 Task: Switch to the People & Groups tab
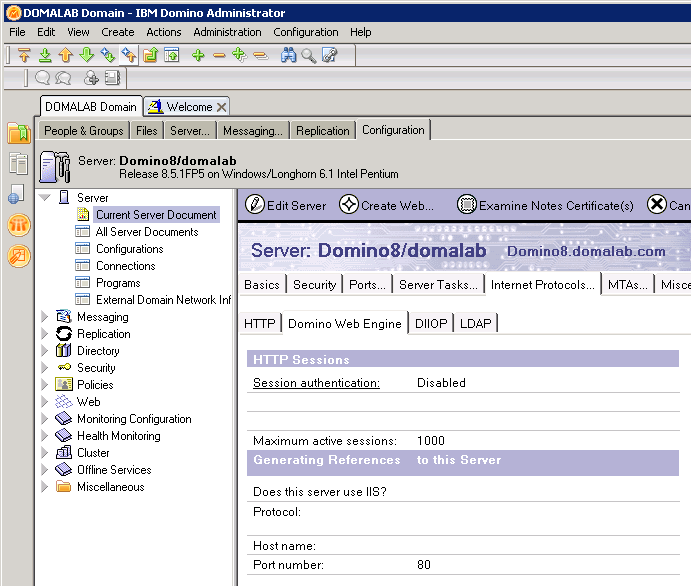(84, 131)
